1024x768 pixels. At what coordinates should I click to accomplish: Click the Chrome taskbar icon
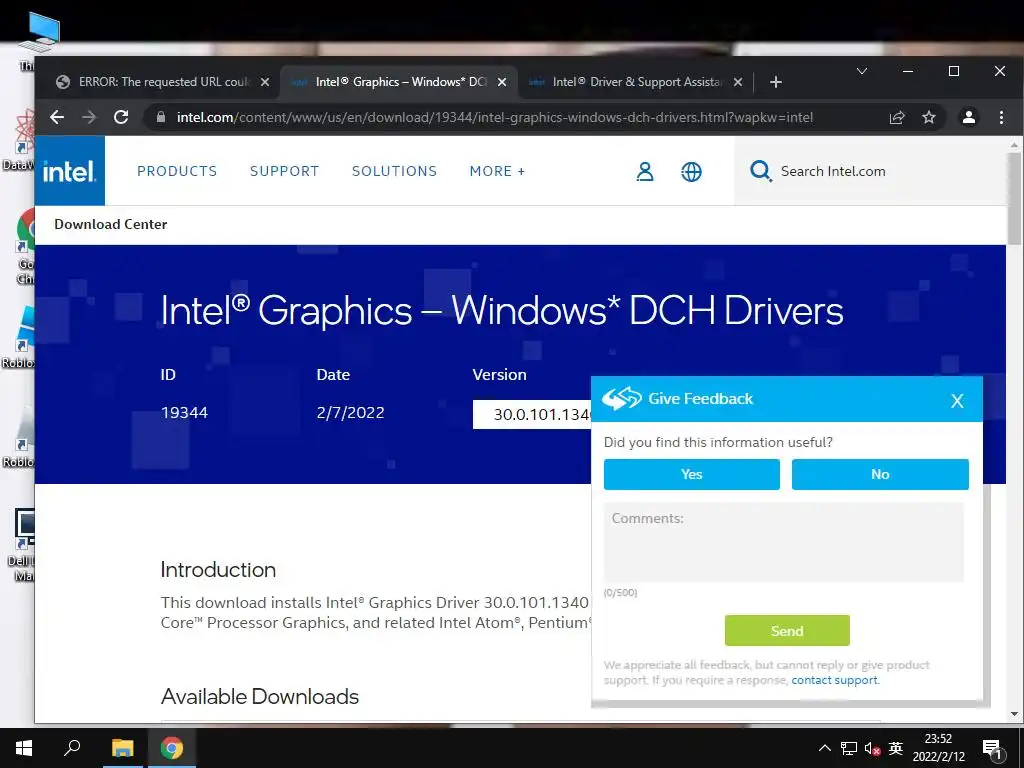[x=172, y=748]
